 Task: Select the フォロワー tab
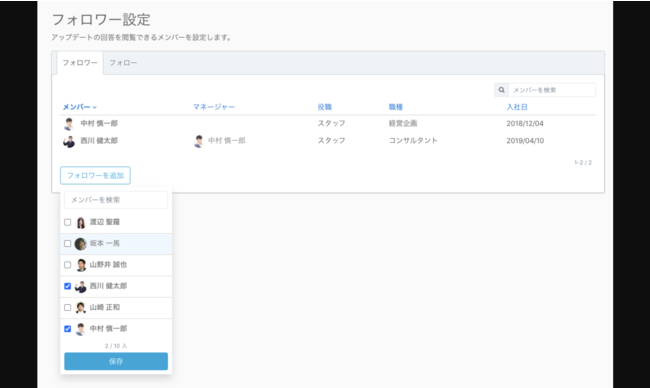coord(80,63)
